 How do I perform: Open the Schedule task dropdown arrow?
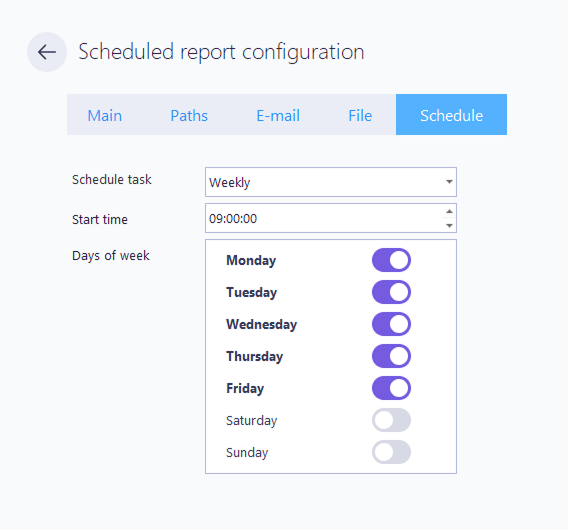click(x=449, y=182)
